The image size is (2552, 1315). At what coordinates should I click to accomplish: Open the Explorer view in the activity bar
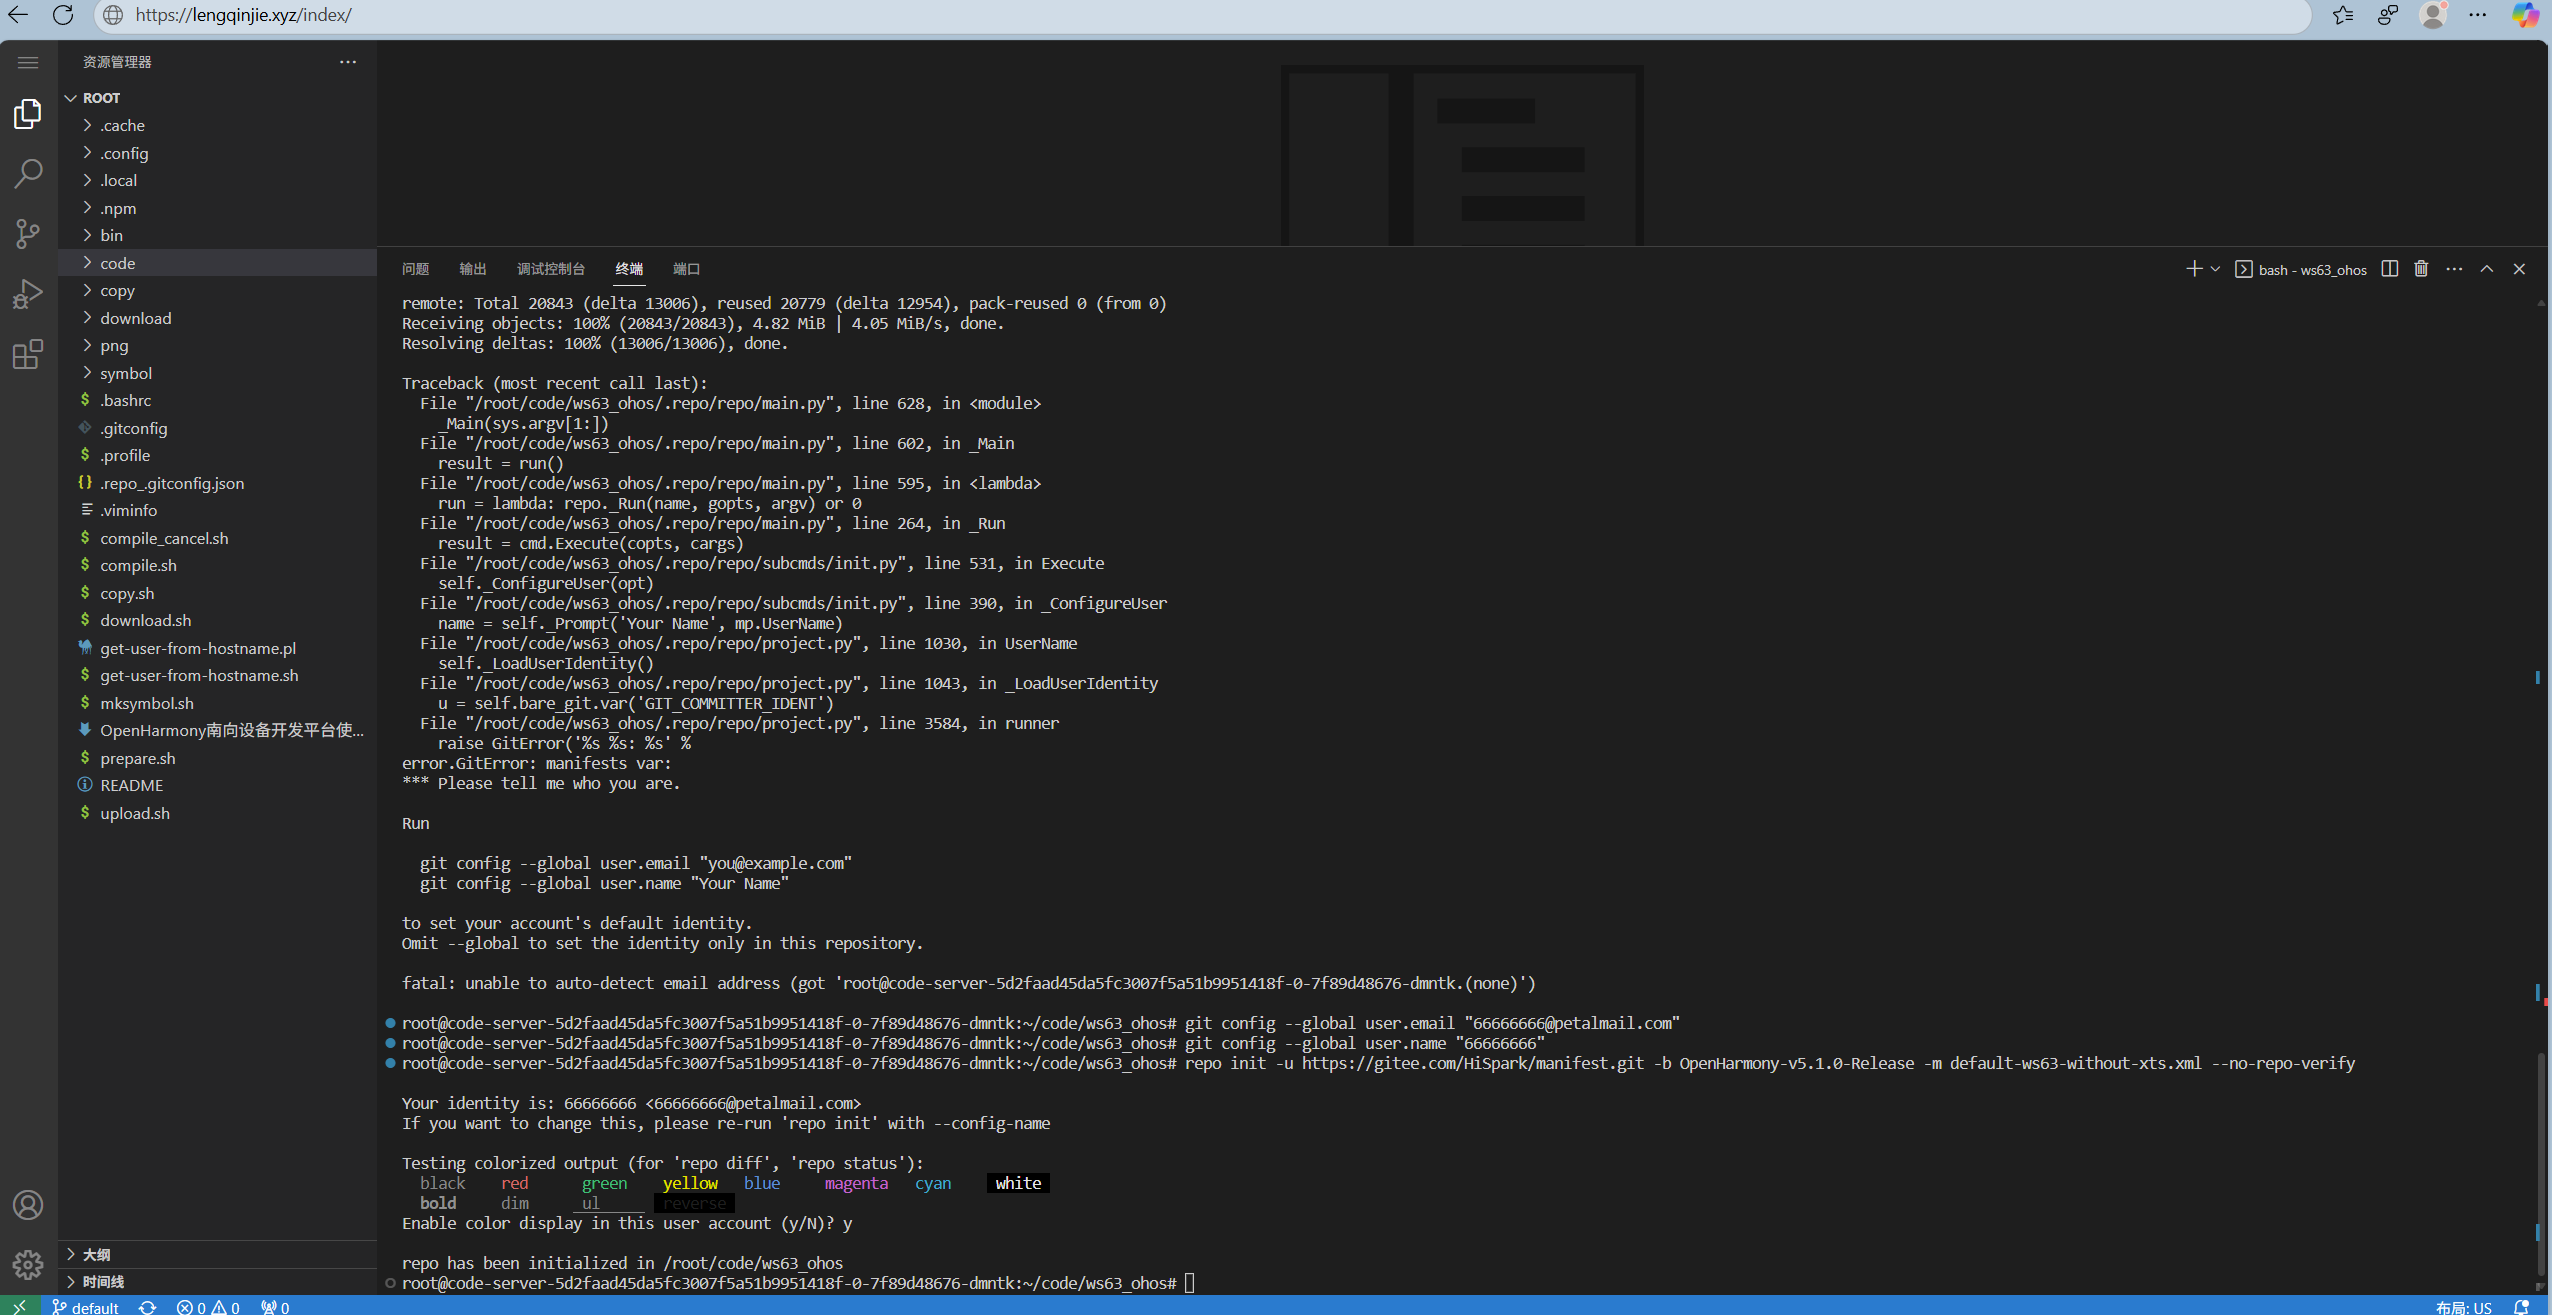click(x=27, y=113)
